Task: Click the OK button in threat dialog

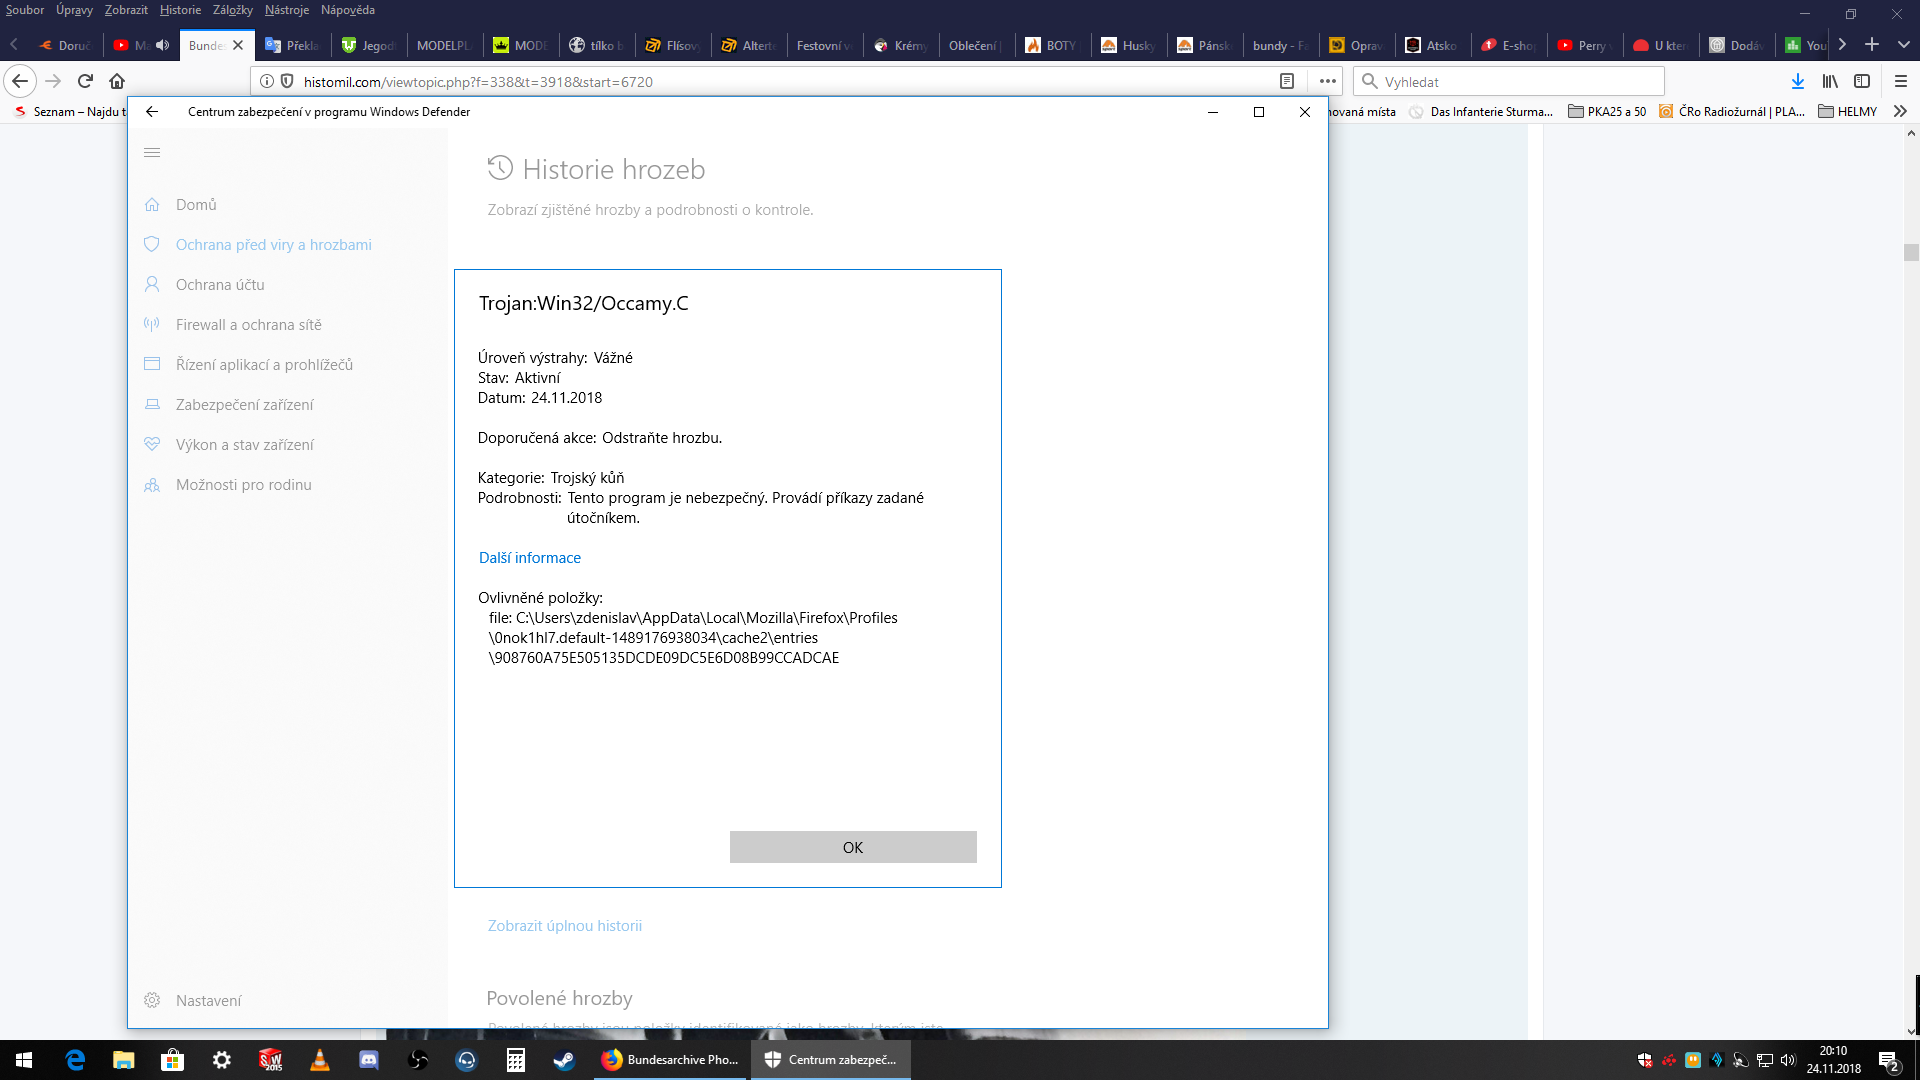Action: pyautogui.click(x=852, y=847)
